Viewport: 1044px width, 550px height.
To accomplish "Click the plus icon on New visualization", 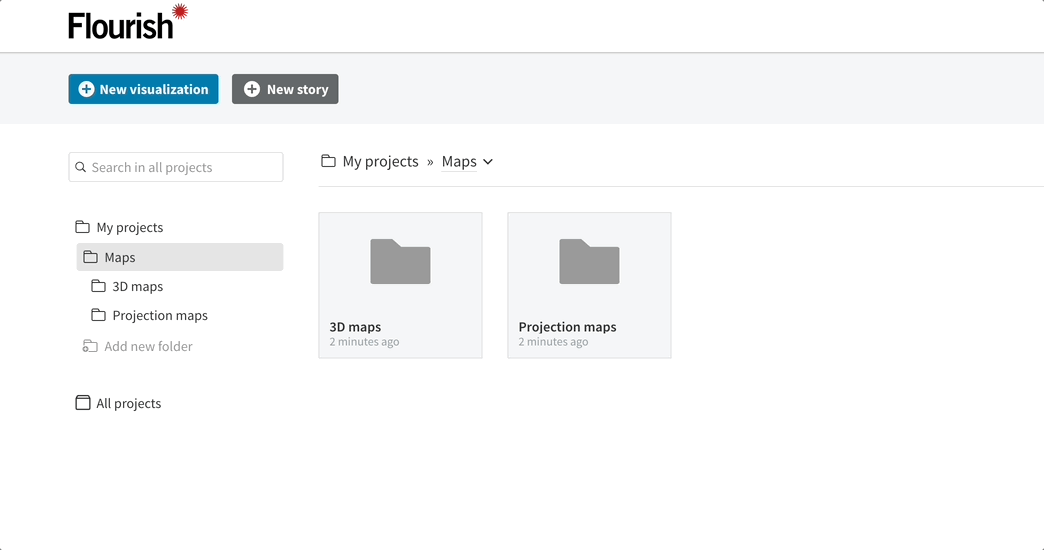I will (87, 89).
